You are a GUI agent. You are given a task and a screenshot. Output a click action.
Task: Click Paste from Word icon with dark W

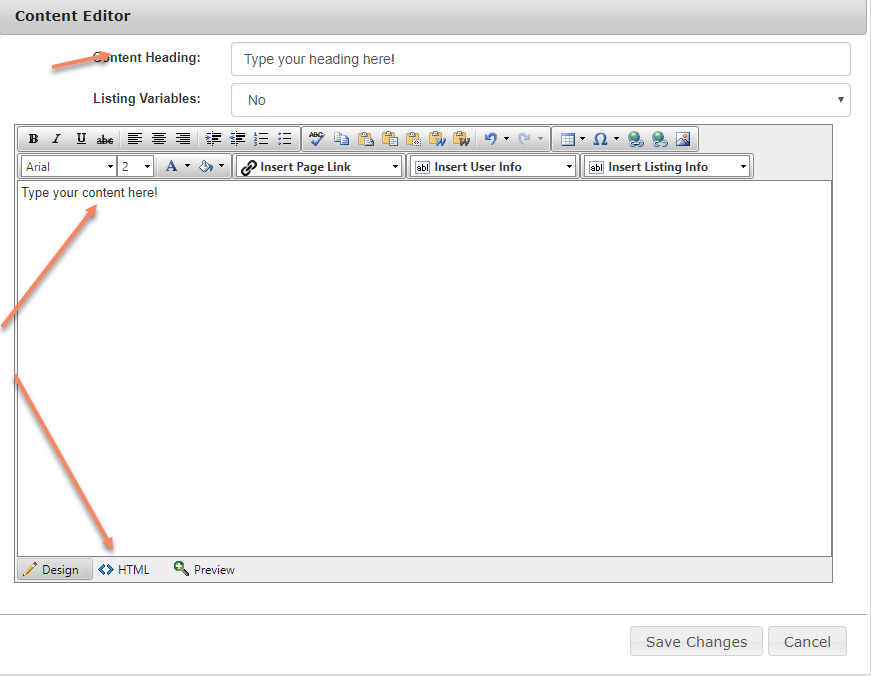[462, 139]
